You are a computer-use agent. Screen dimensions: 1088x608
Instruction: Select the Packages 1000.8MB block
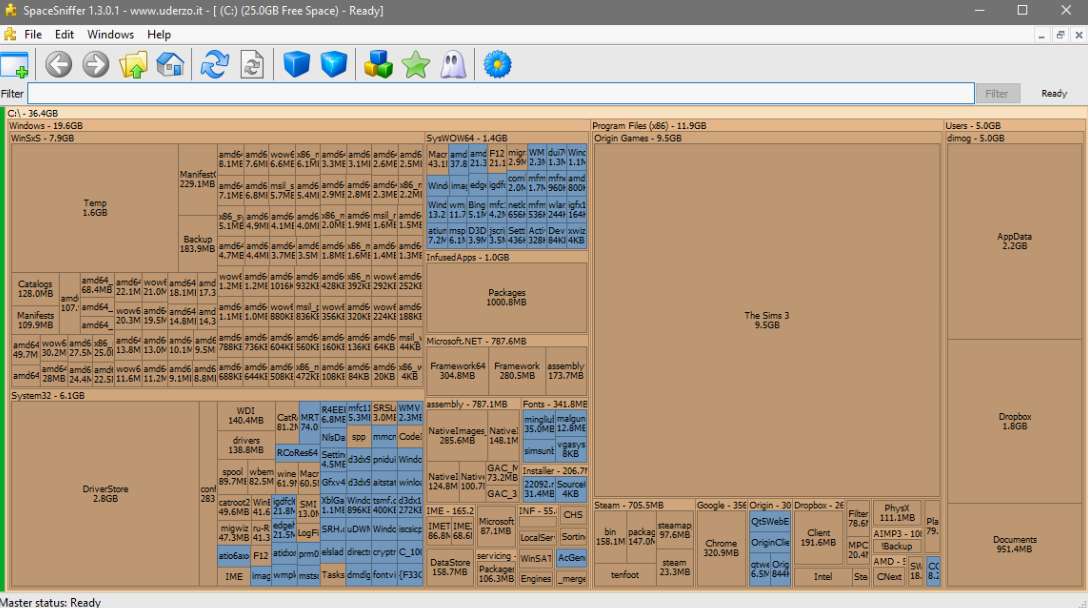[x=507, y=298]
